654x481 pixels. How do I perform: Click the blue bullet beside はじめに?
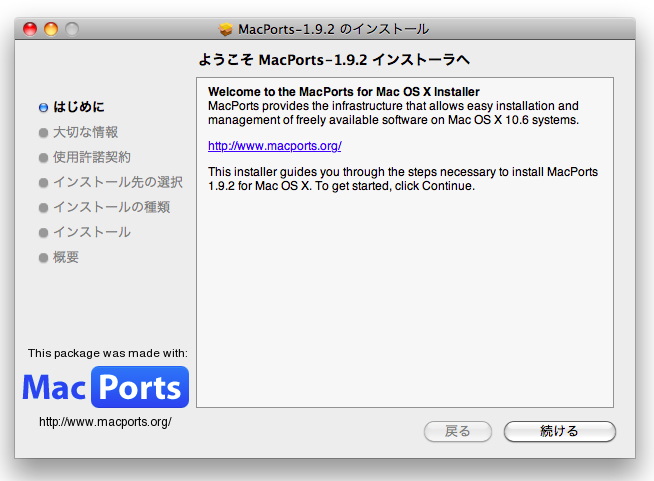(x=43, y=108)
